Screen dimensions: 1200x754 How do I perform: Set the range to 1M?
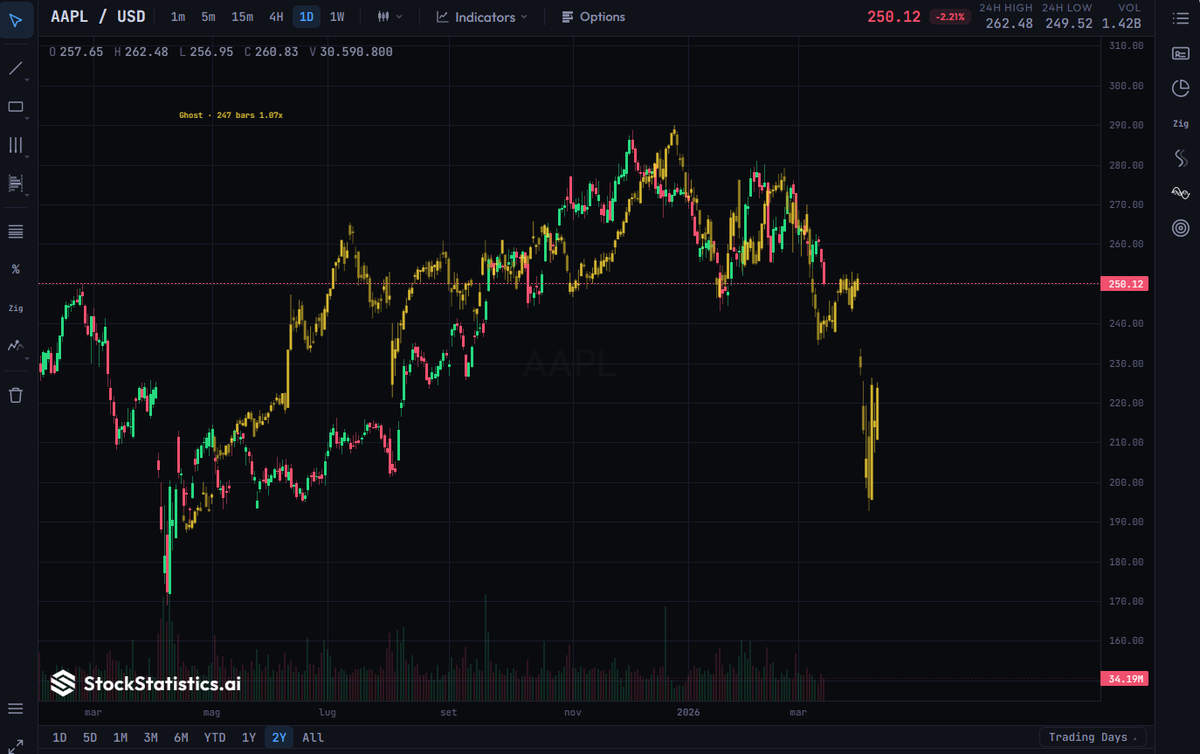click(120, 737)
